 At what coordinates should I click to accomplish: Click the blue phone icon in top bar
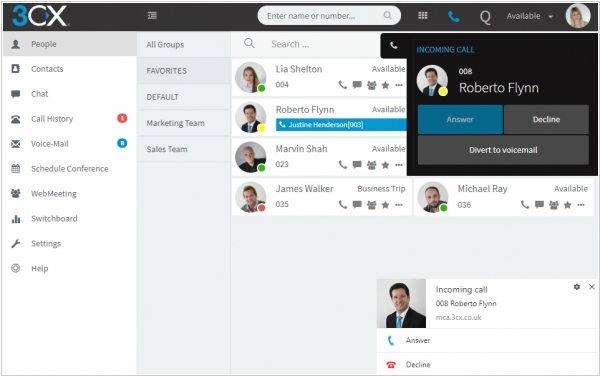[453, 16]
